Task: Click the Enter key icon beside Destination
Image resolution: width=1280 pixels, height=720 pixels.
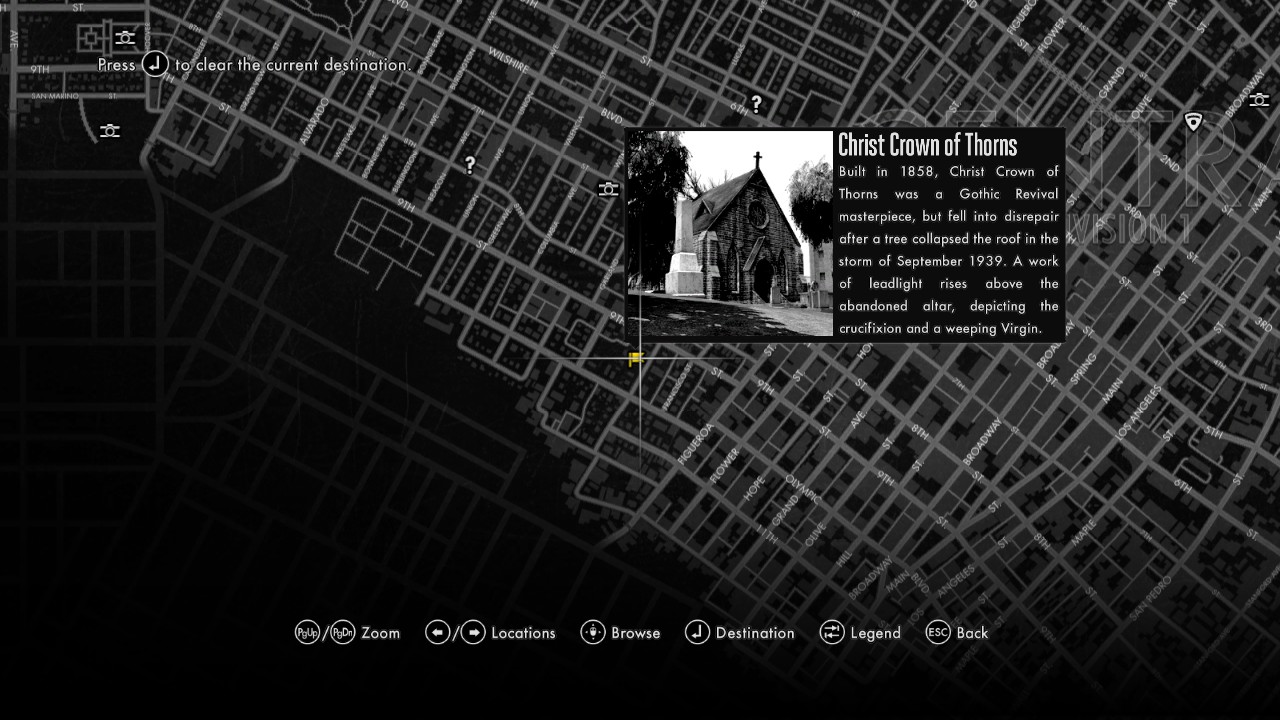Action: coord(697,632)
